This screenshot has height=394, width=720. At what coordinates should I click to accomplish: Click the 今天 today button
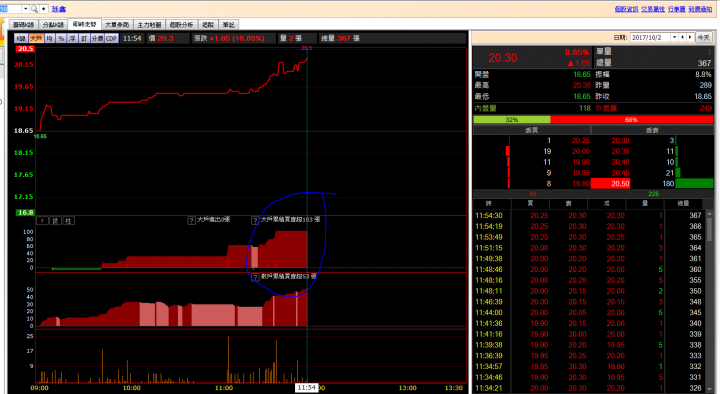[x=703, y=38]
